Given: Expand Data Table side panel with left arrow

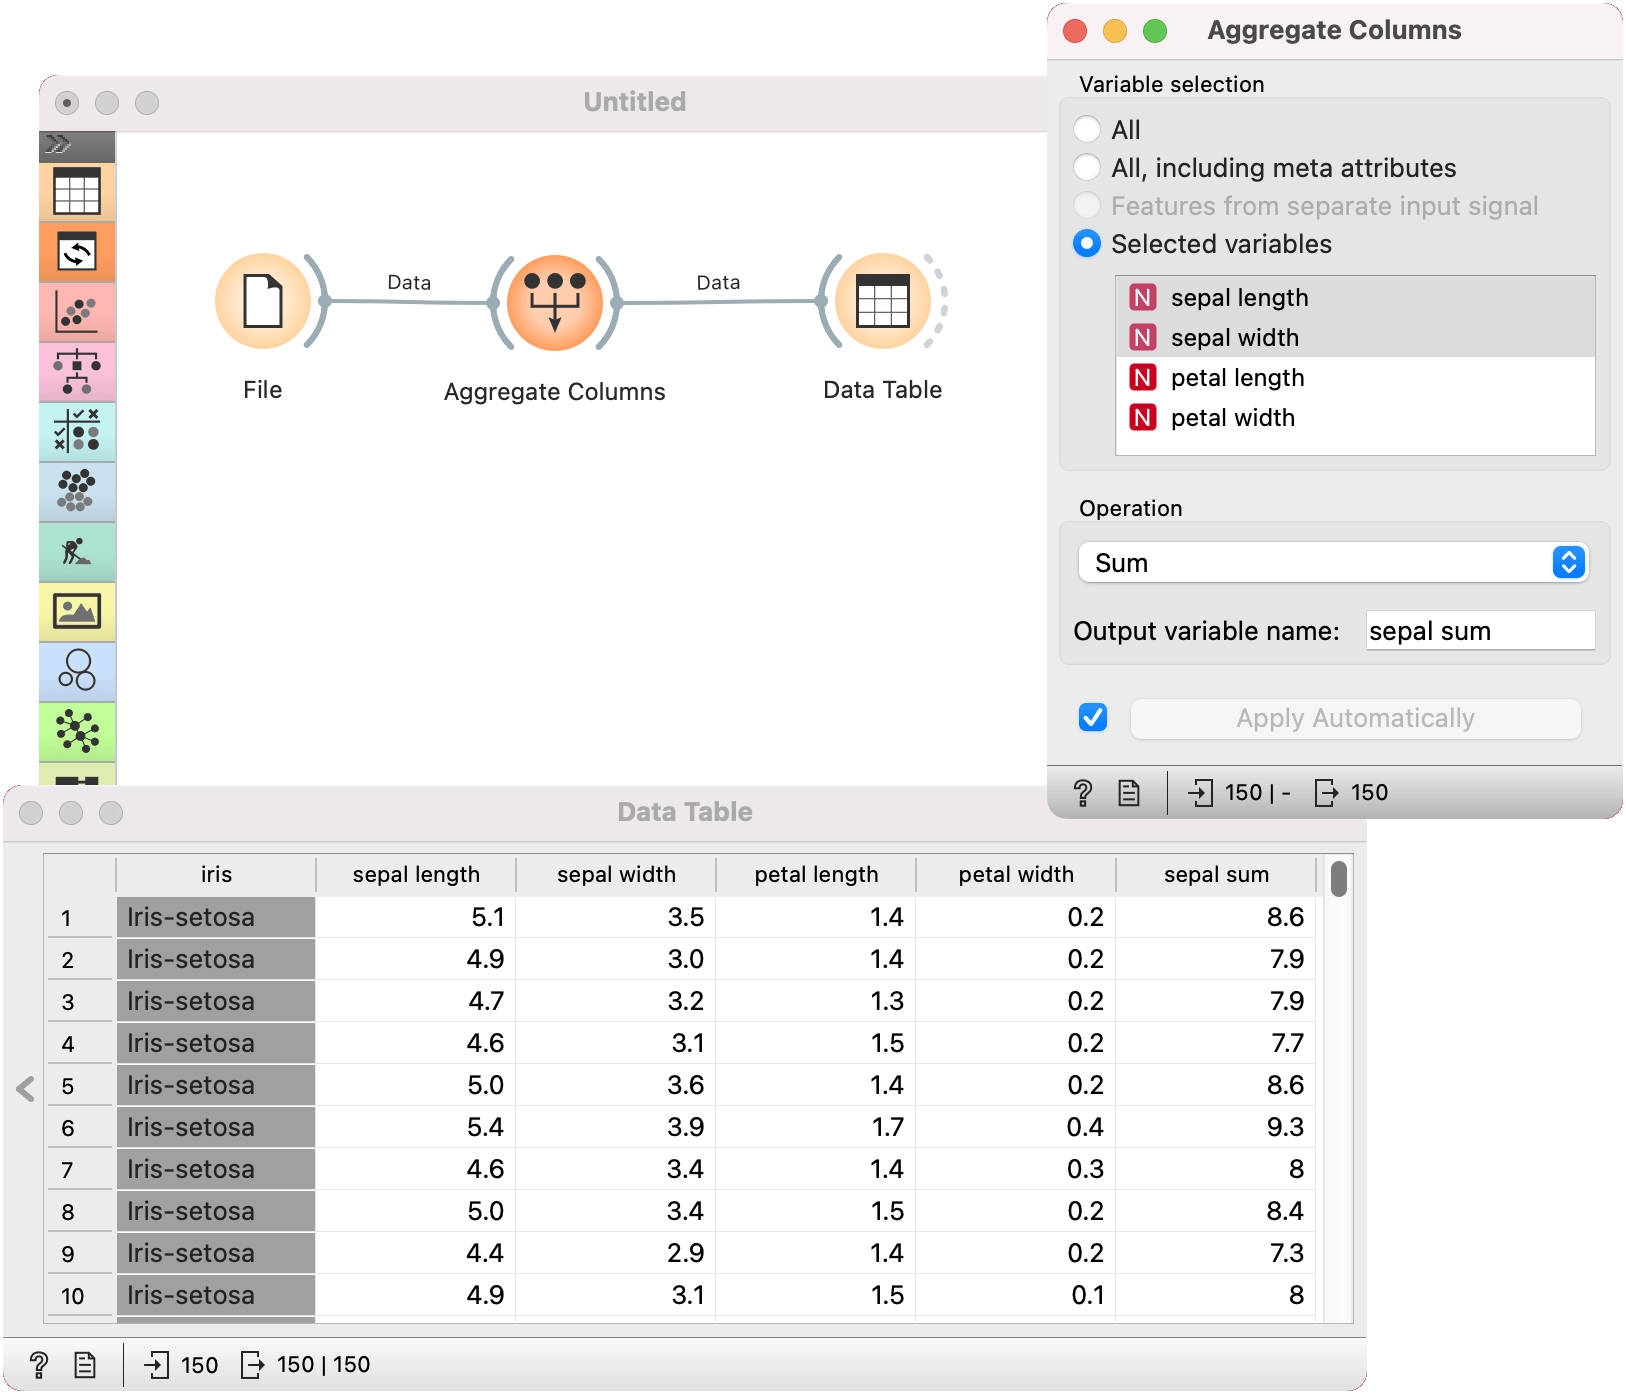Looking at the screenshot, I should (26, 1089).
